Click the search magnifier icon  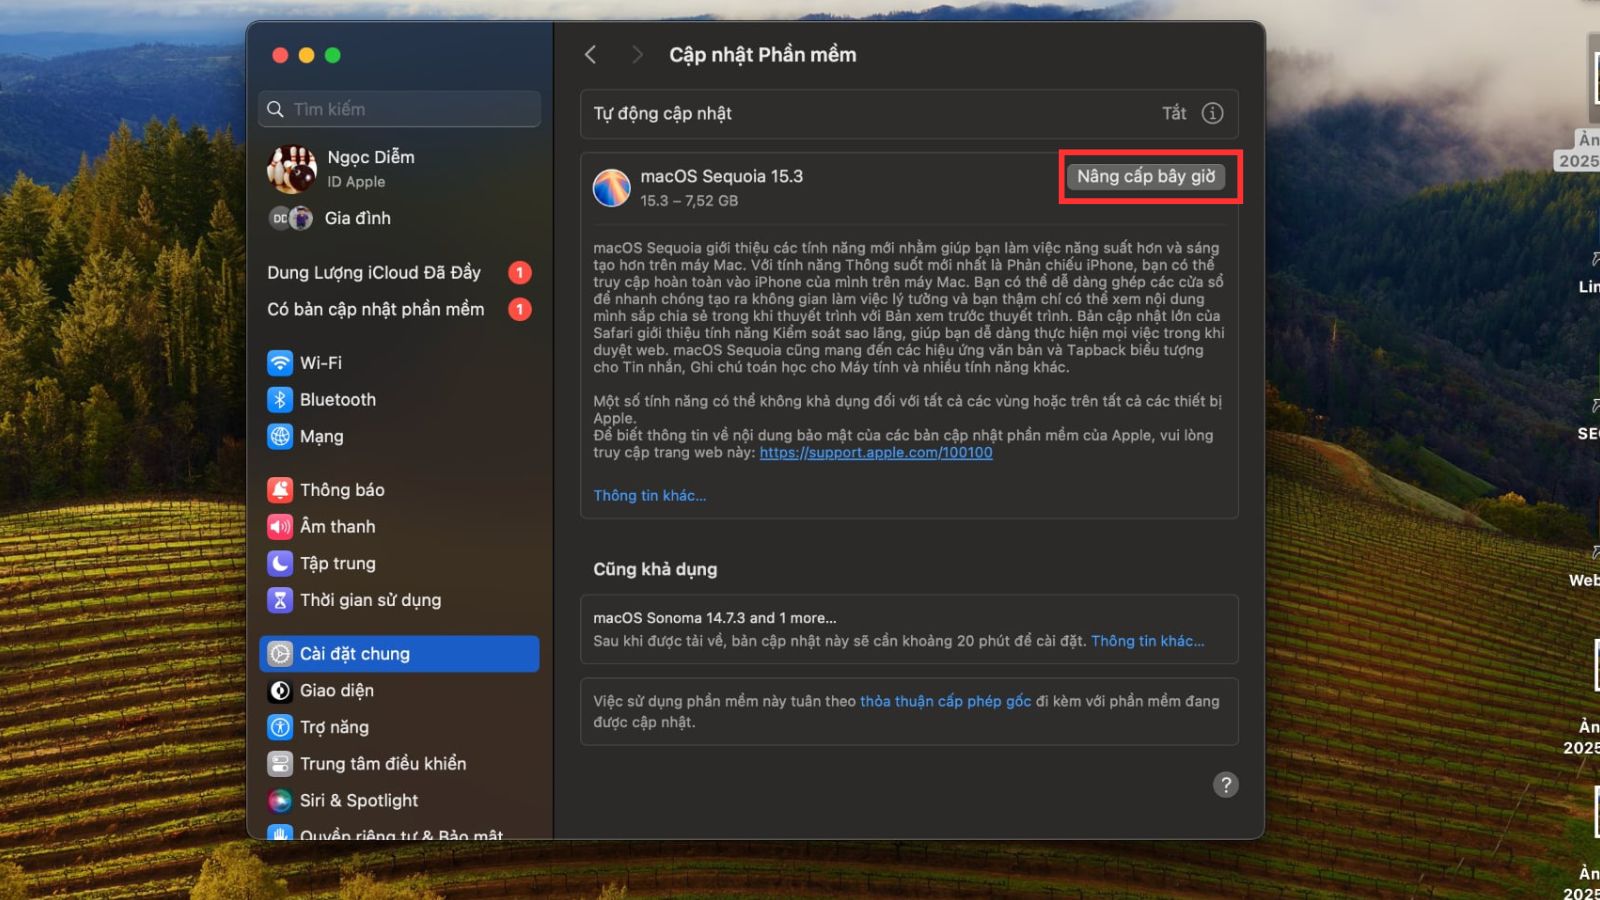click(275, 109)
